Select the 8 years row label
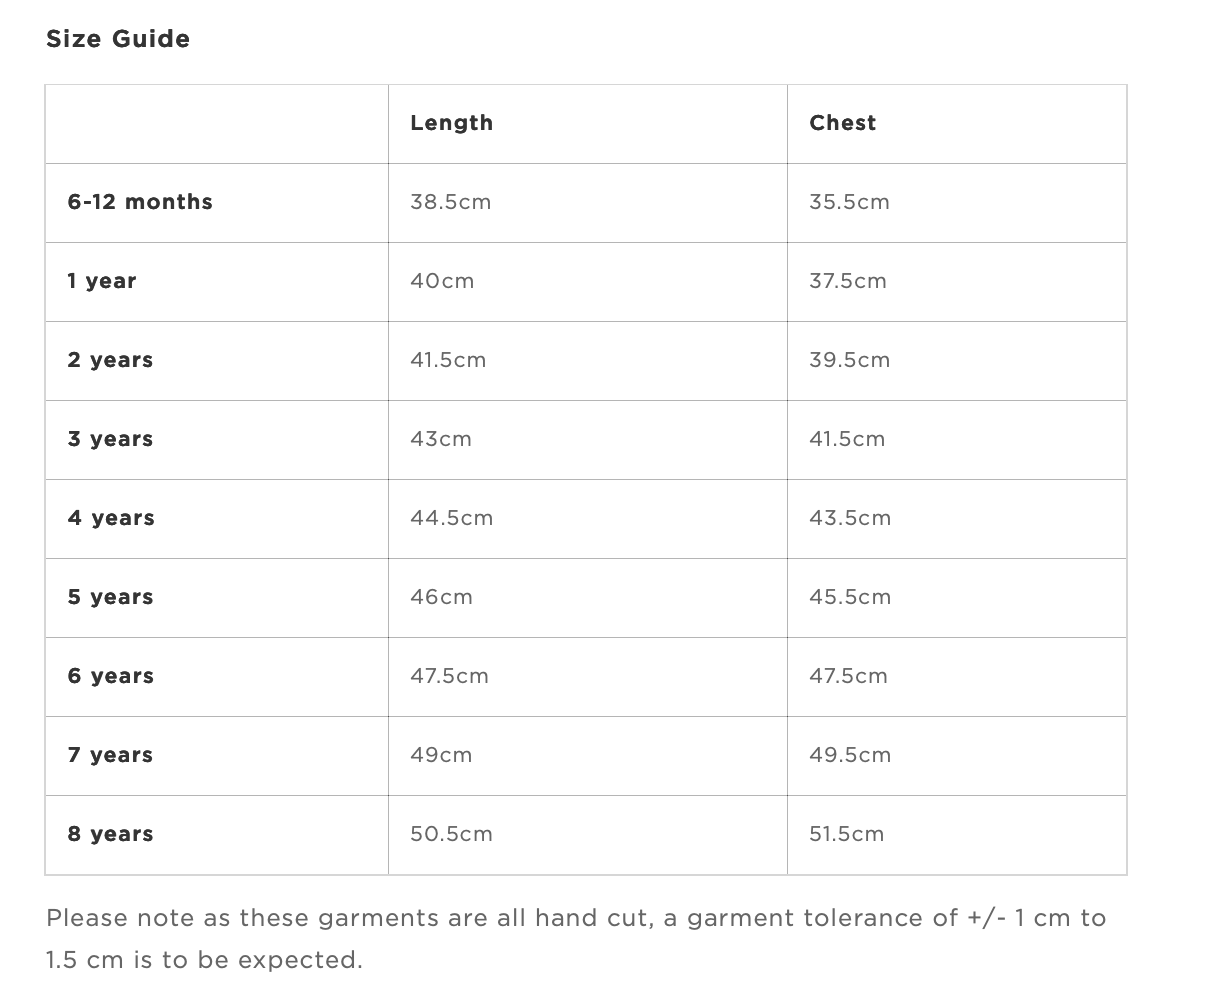The image size is (1208, 1008). pyautogui.click(x=111, y=834)
